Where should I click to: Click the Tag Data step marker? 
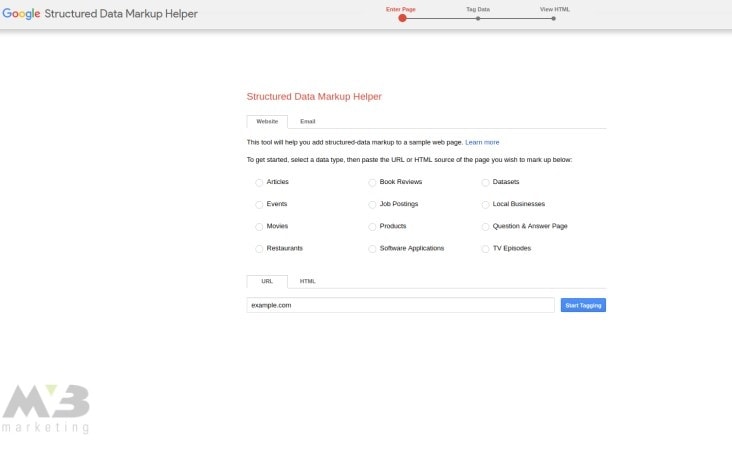(x=478, y=19)
